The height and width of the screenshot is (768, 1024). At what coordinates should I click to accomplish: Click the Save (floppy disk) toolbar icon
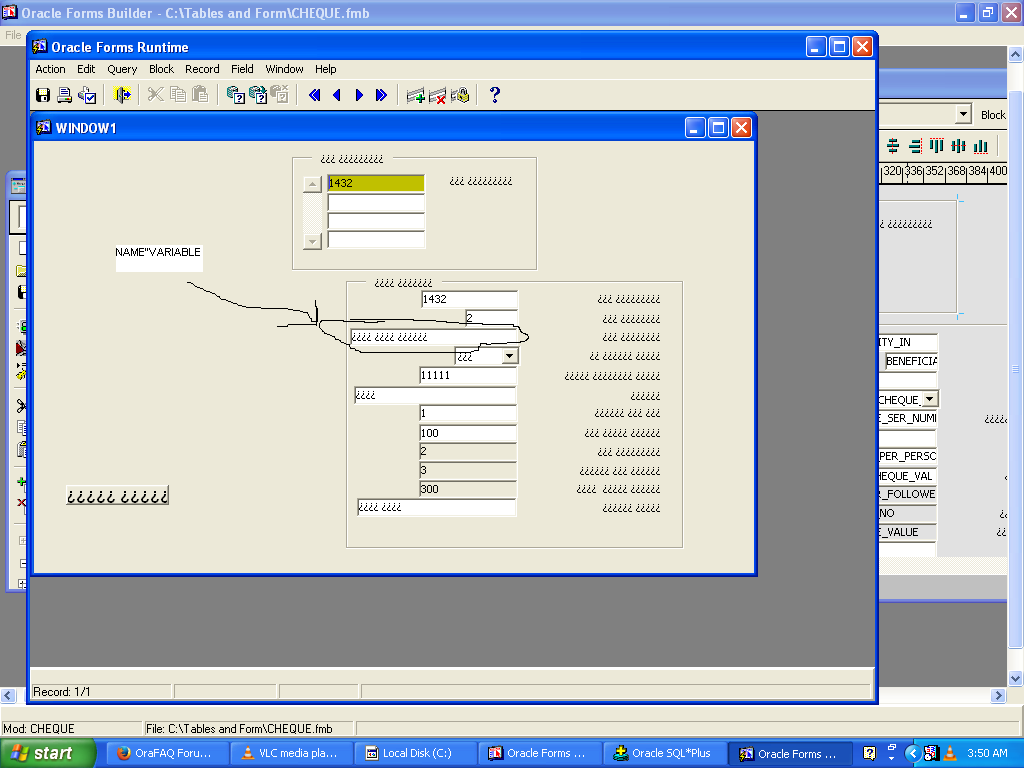[x=42, y=95]
